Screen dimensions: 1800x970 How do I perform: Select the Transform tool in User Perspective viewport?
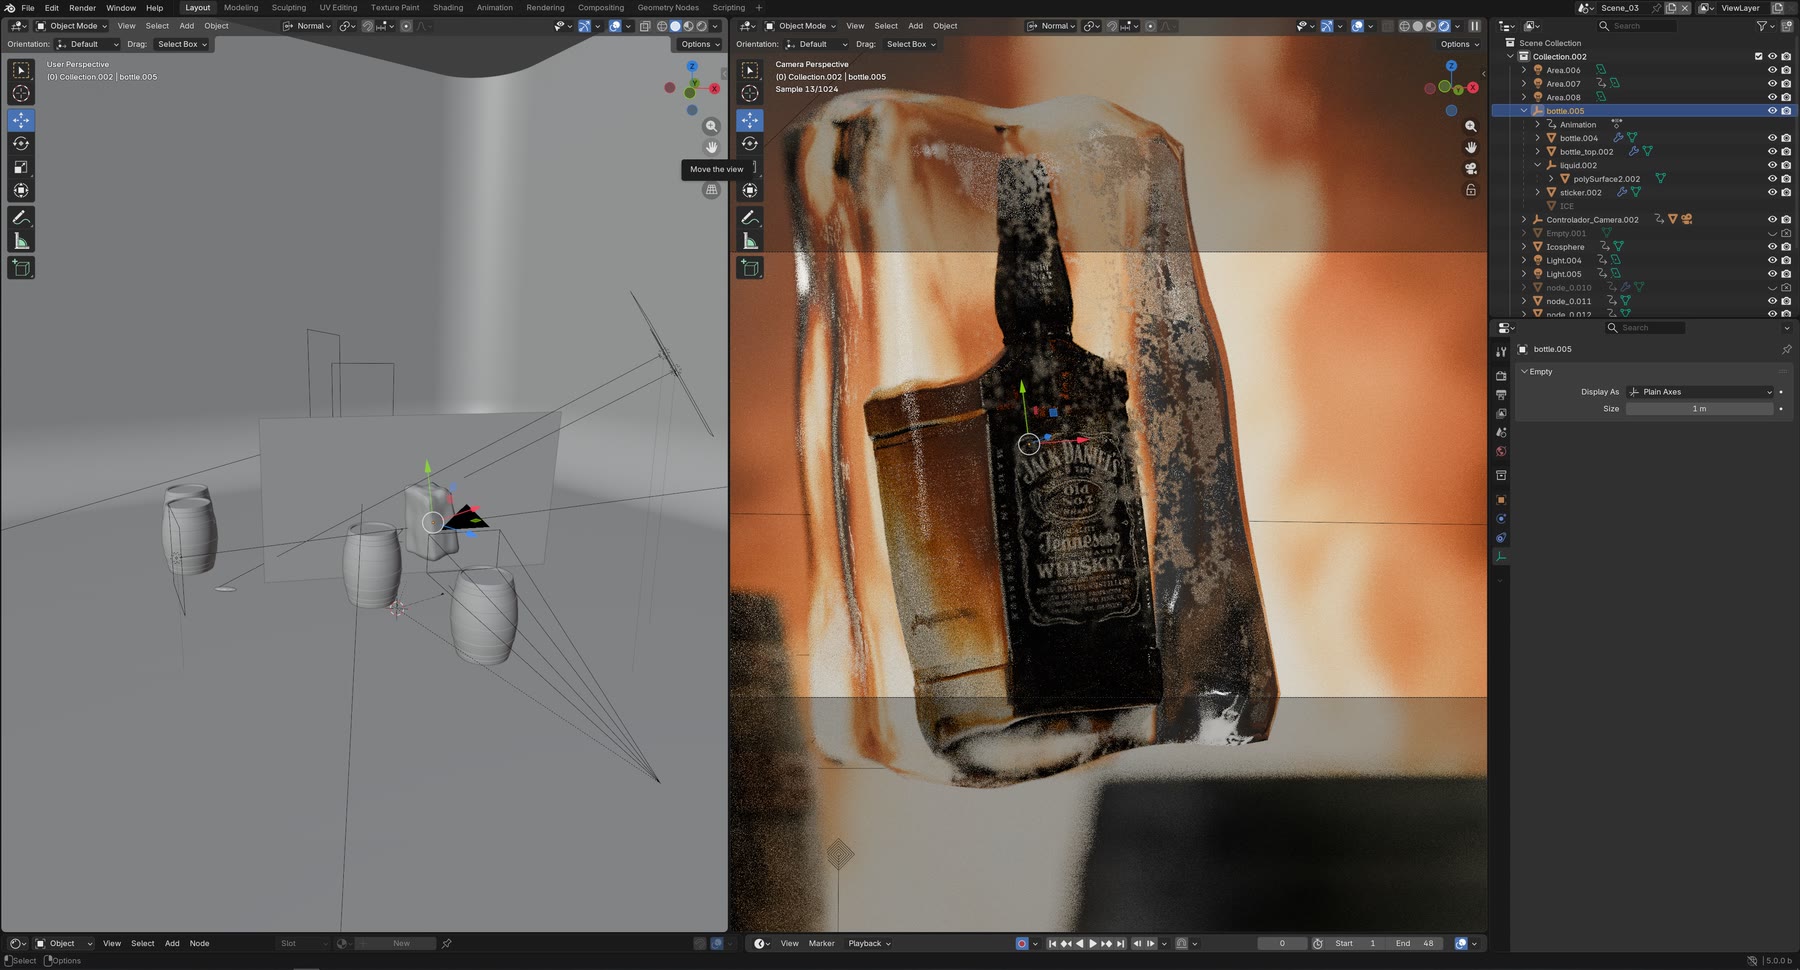click(x=21, y=190)
